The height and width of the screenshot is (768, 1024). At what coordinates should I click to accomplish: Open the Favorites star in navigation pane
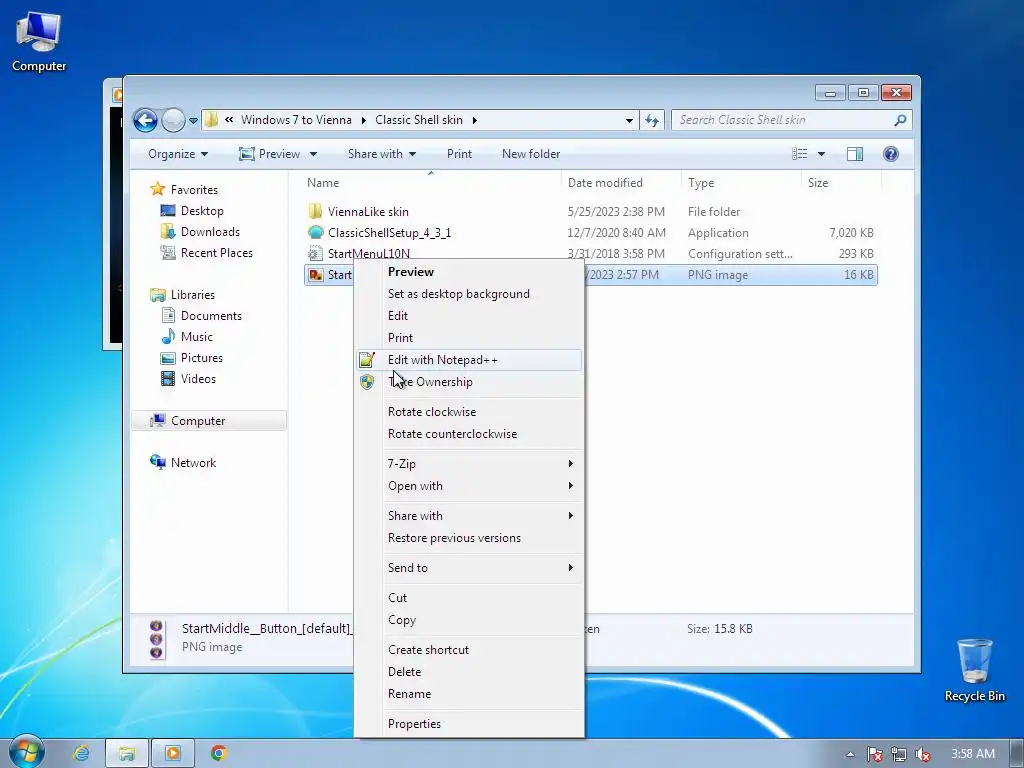[x=157, y=189]
